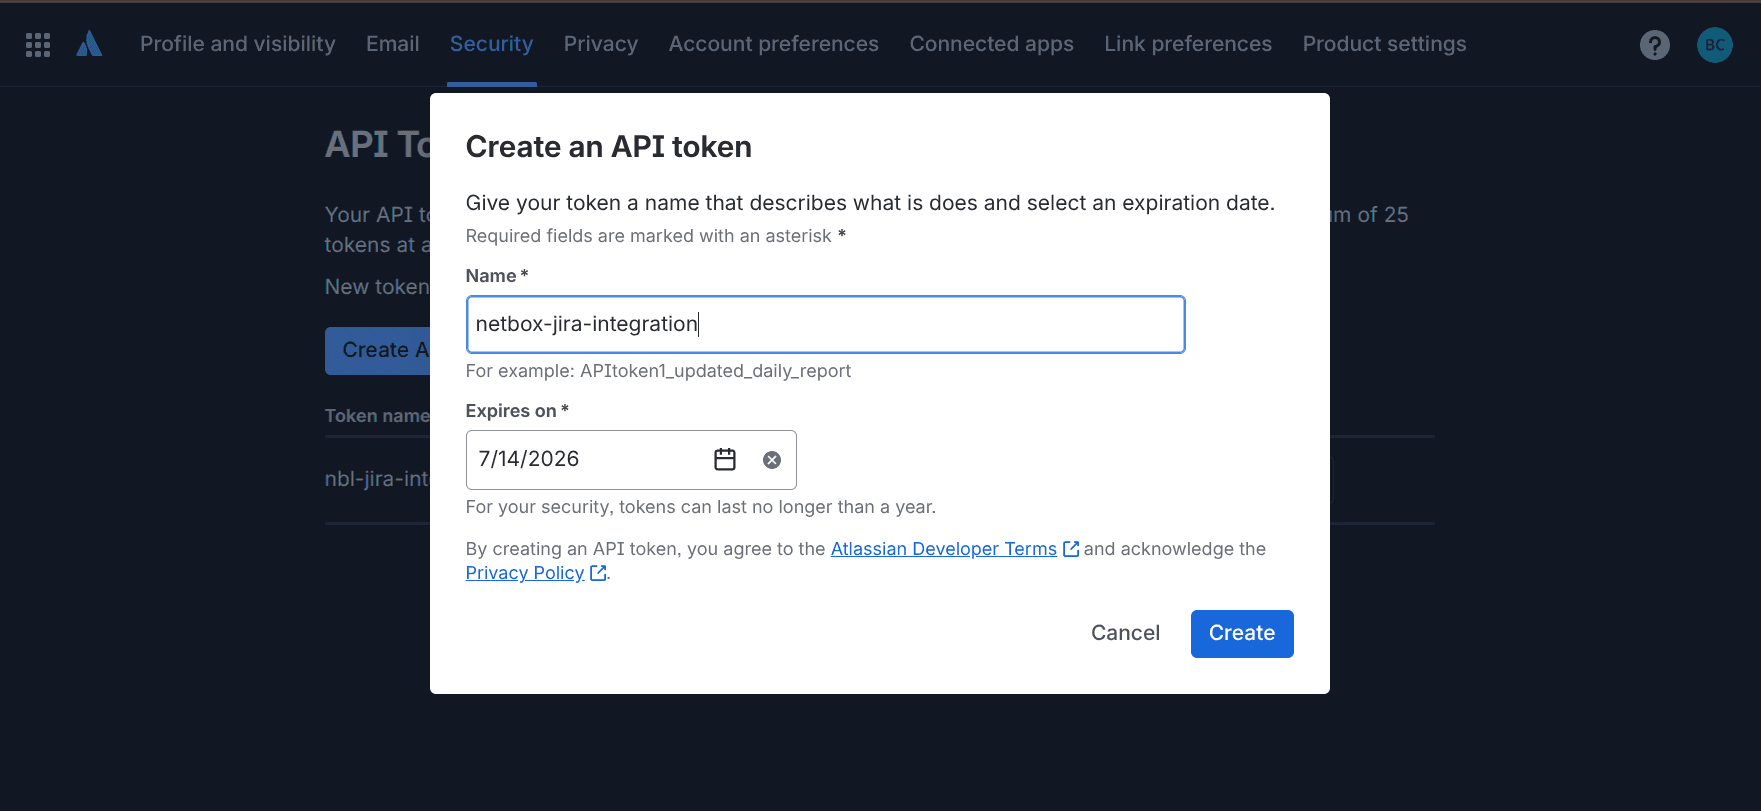Open Account preferences tab
Viewport: 1761px width, 811px height.
click(774, 44)
